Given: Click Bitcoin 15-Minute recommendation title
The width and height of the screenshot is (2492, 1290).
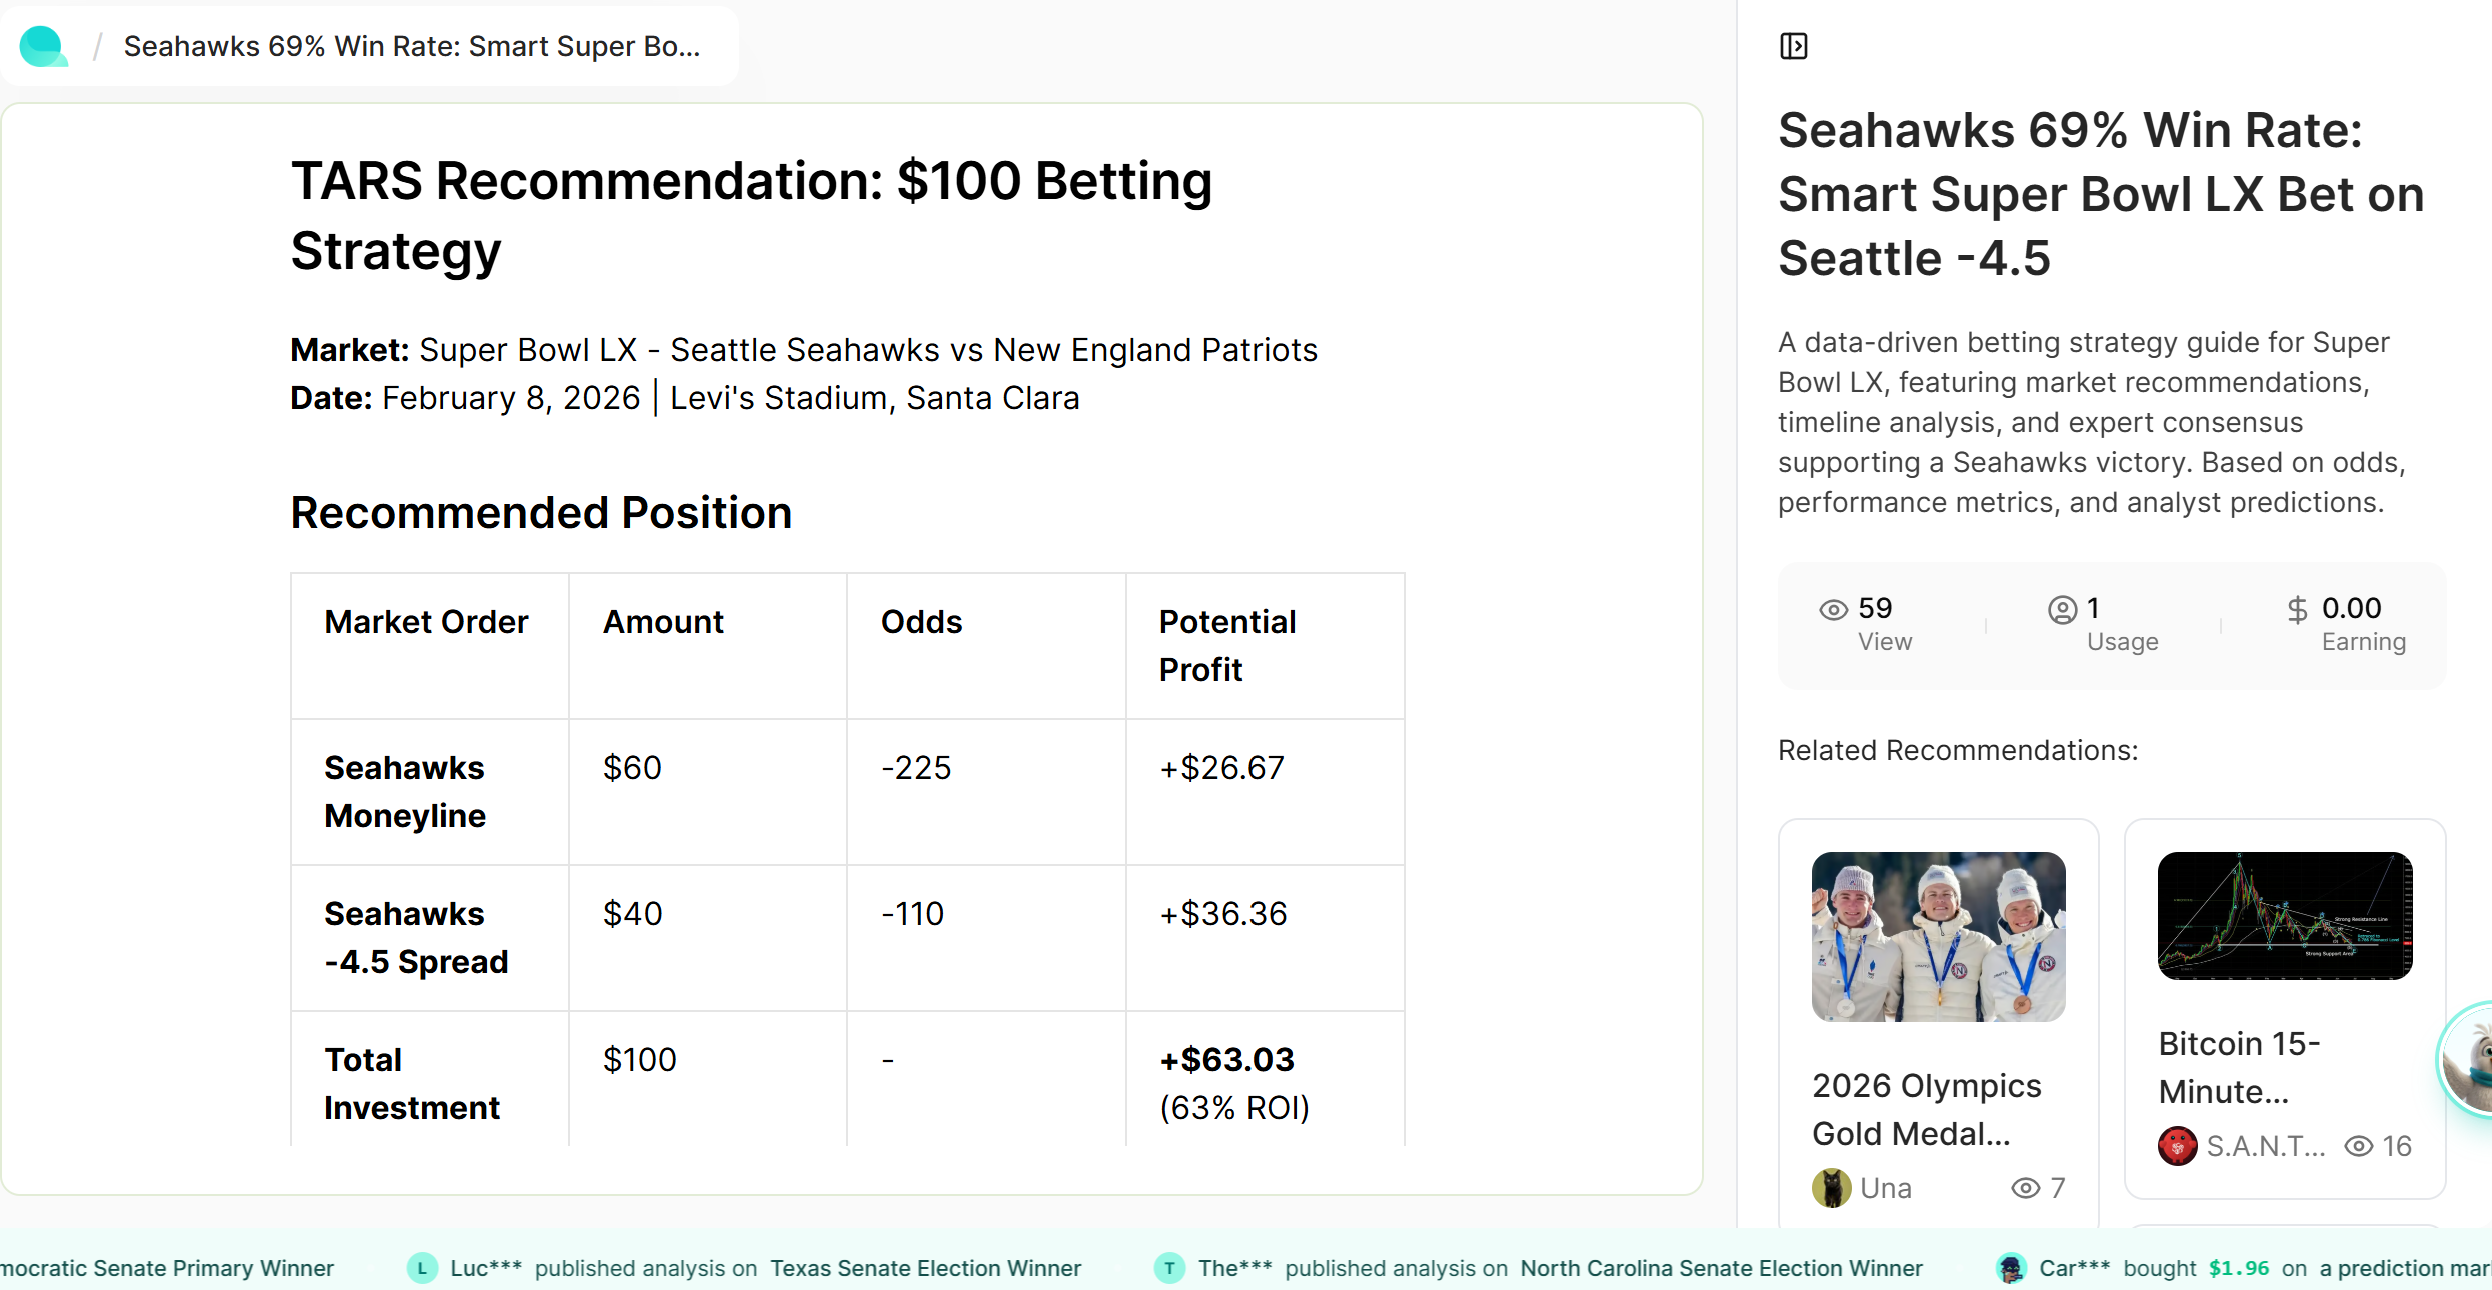Looking at the screenshot, I should pos(2239,1068).
